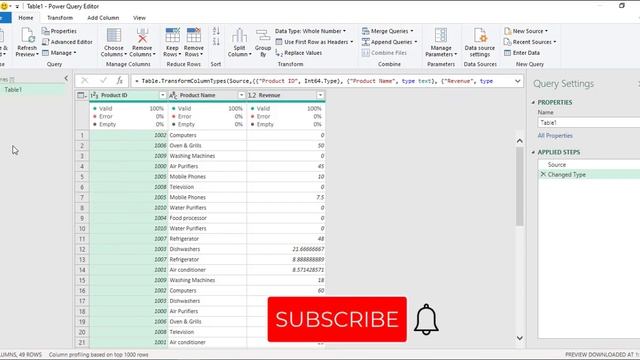This screenshot has height=360, width=640.
Task: Click the Refresh Preview icon
Action: click(27, 36)
